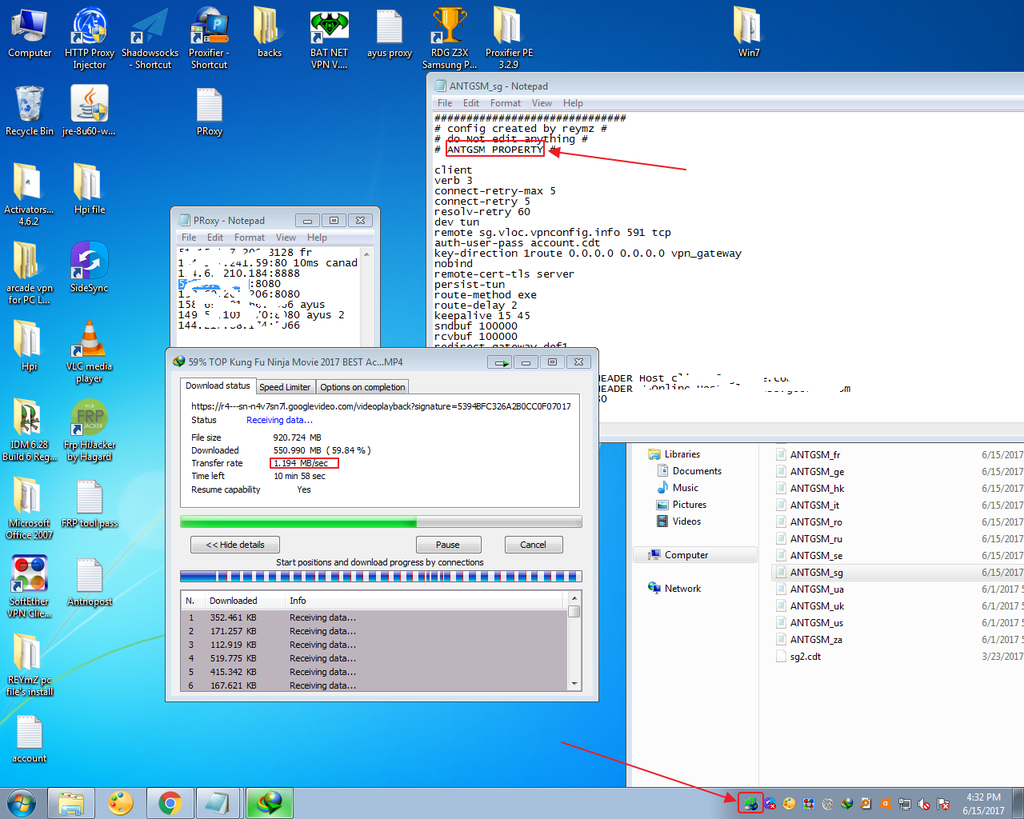The image size is (1024, 819).
Task: Open the BAT NET VPN desktop icon
Action: (329, 27)
